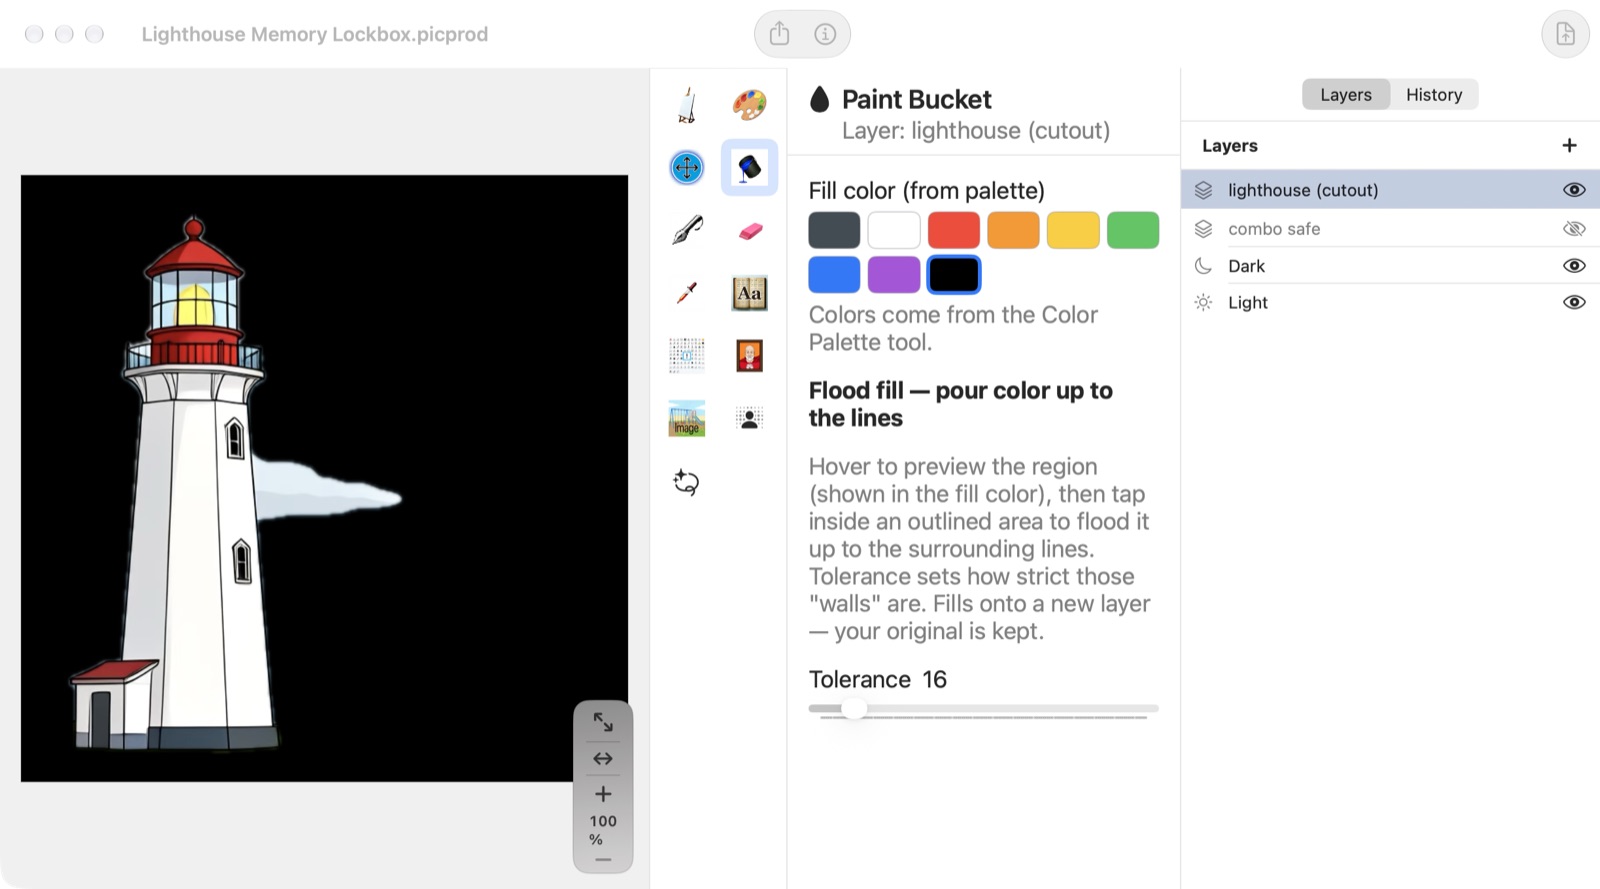Viewport: 1600px width, 889px height.
Task: Zoom in with the plus button
Action: pos(603,794)
